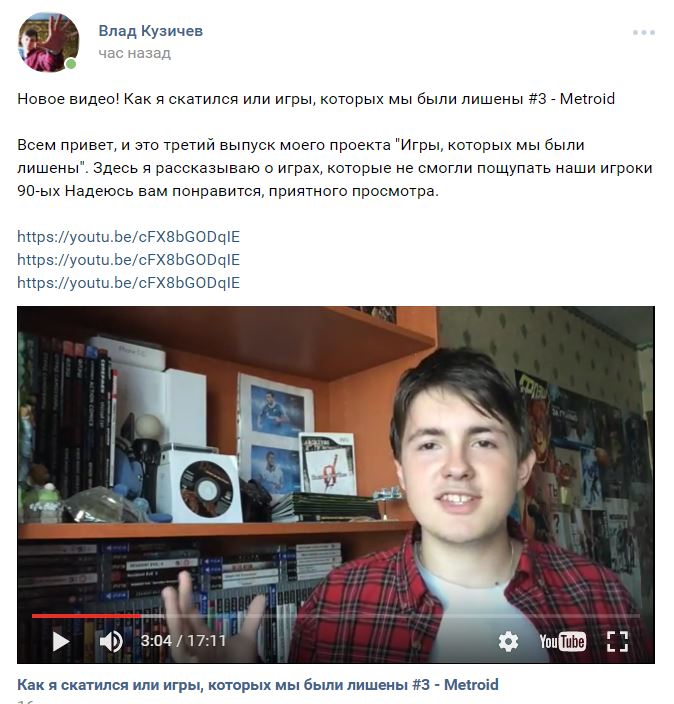Open Влад Кузичев's profile avatar
Screen dimensions: 674x704
[48, 42]
